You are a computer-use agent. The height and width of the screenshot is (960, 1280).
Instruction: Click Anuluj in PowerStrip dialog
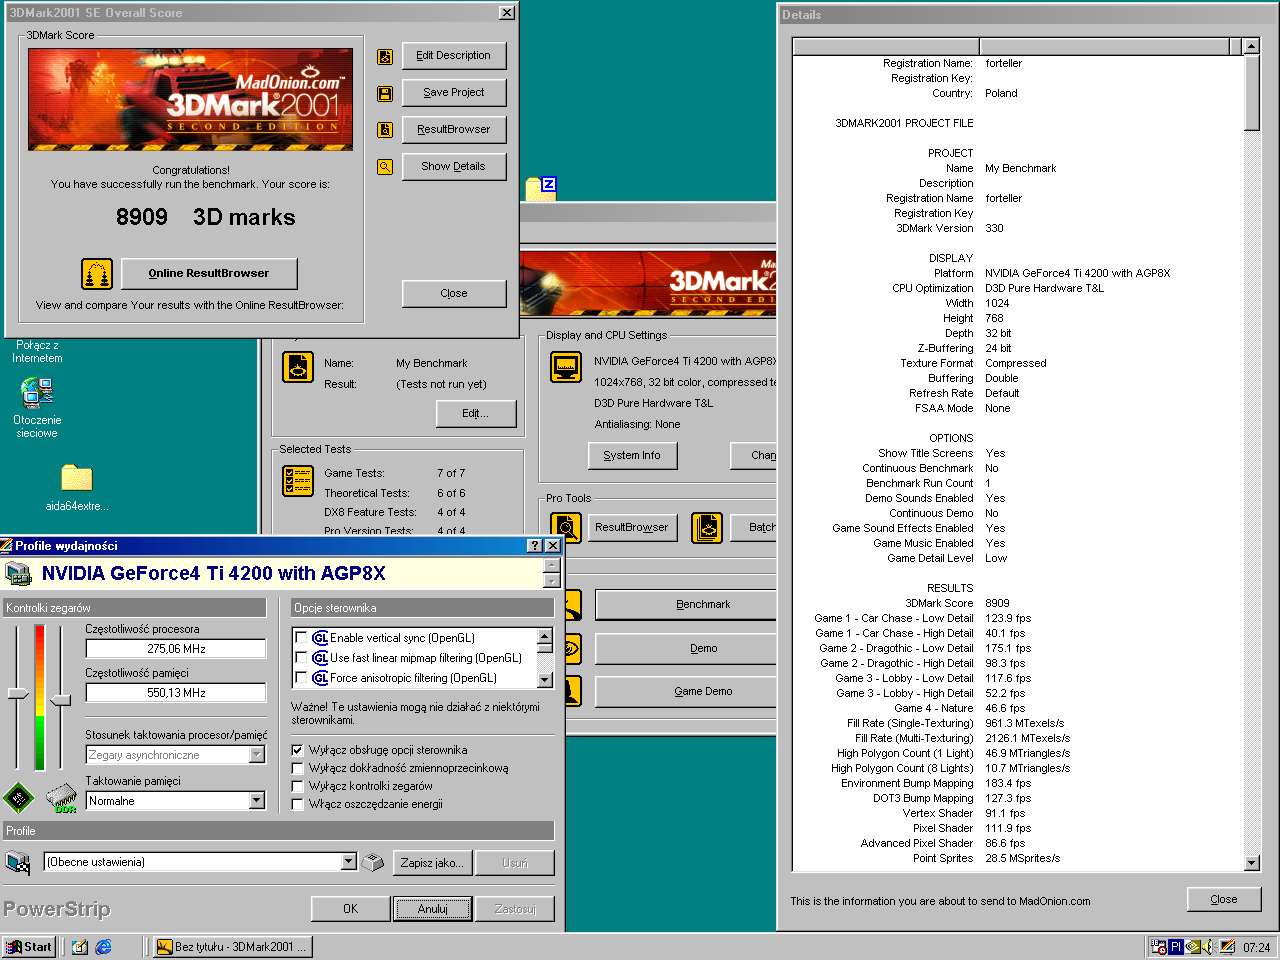pyautogui.click(x=432, y=909)
